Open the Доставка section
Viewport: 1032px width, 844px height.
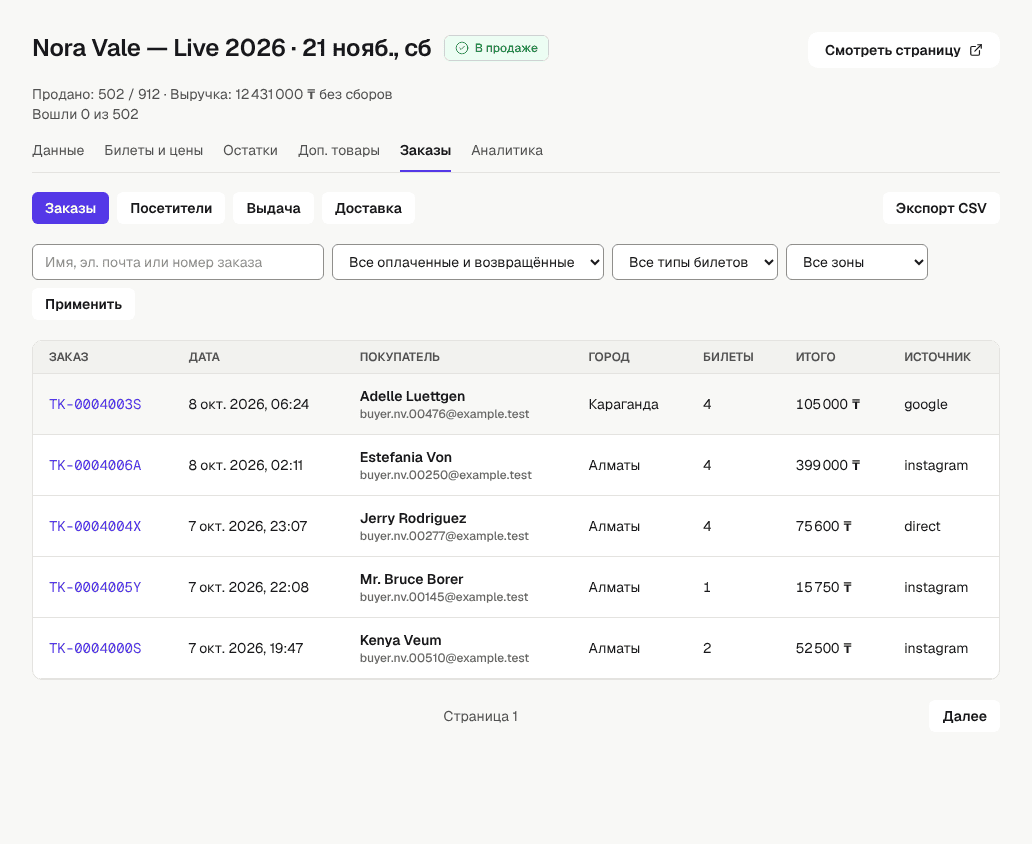pyautogui.click(x=368, y=208)
